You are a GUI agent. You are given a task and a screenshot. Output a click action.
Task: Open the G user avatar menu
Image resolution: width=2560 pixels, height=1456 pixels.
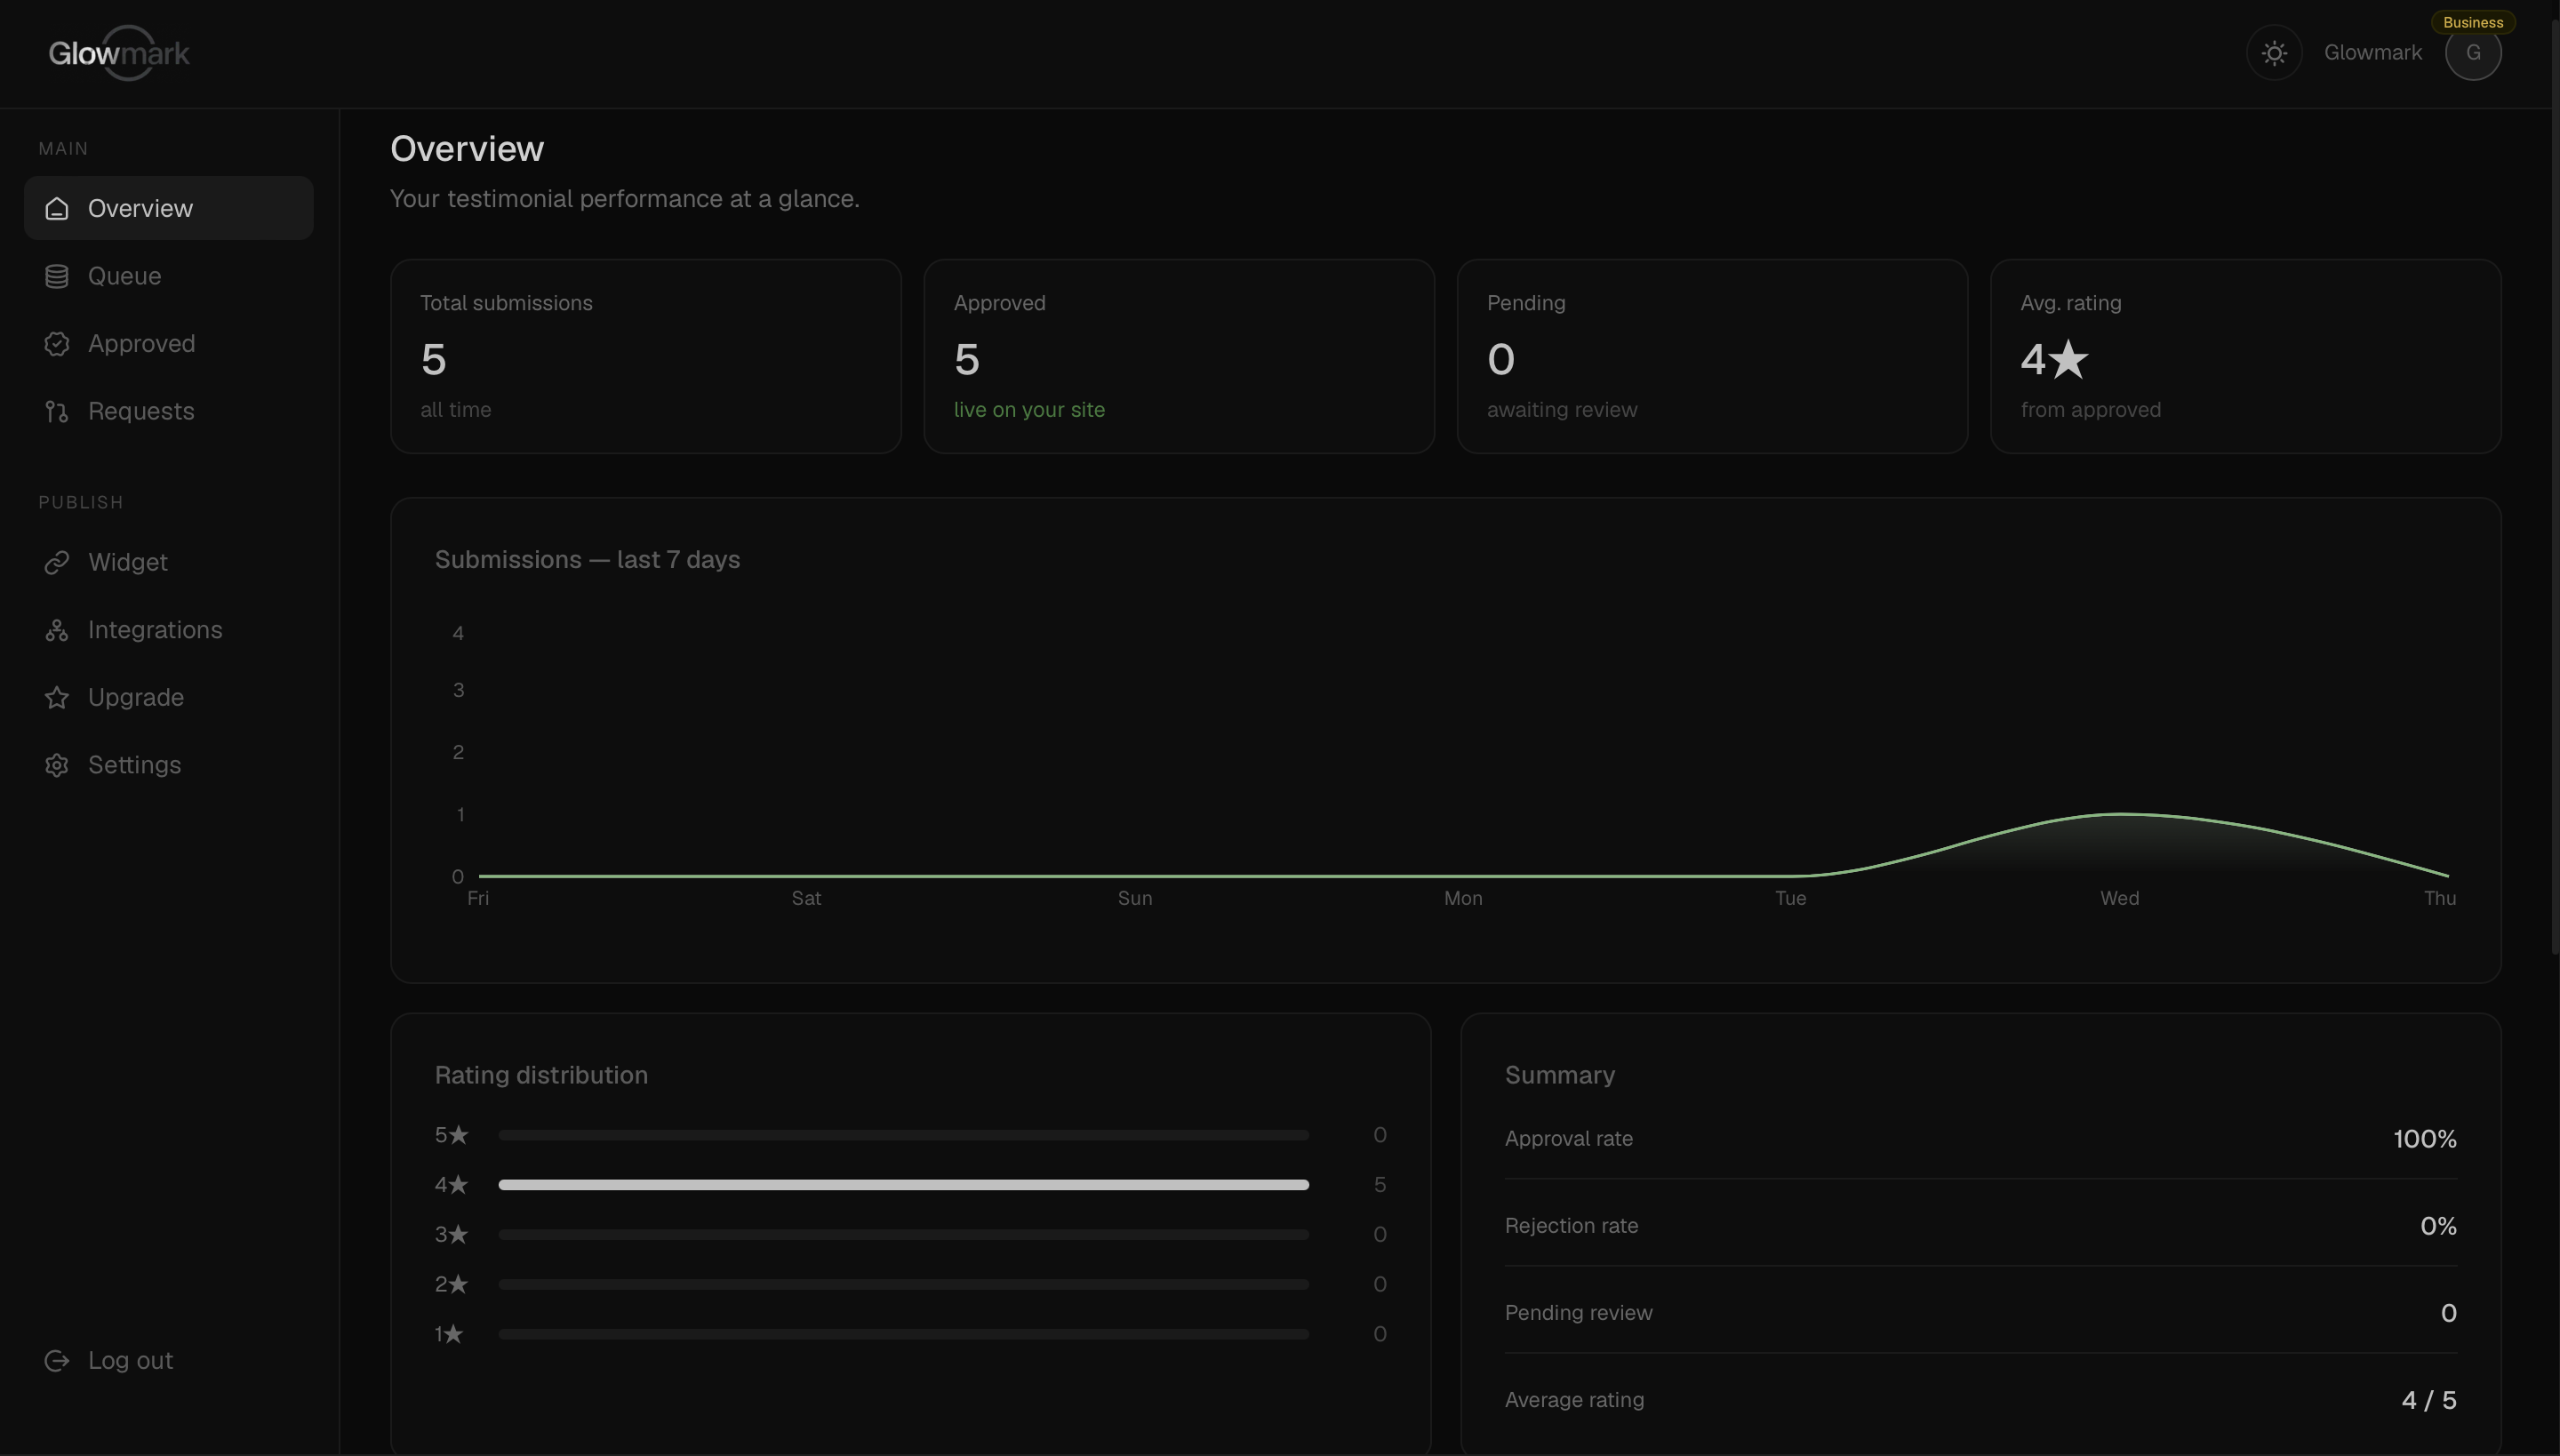point(2473,53)
